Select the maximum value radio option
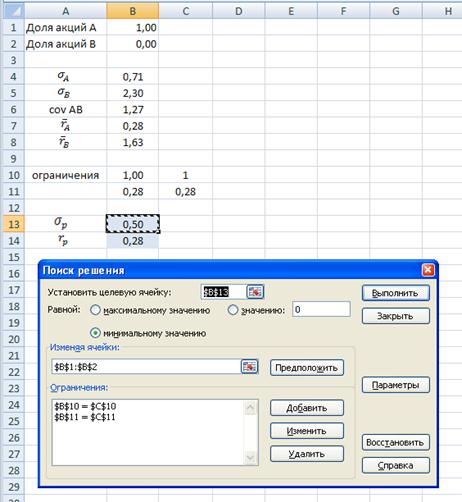This screenshot has height=502, width=462. [95, 310]
